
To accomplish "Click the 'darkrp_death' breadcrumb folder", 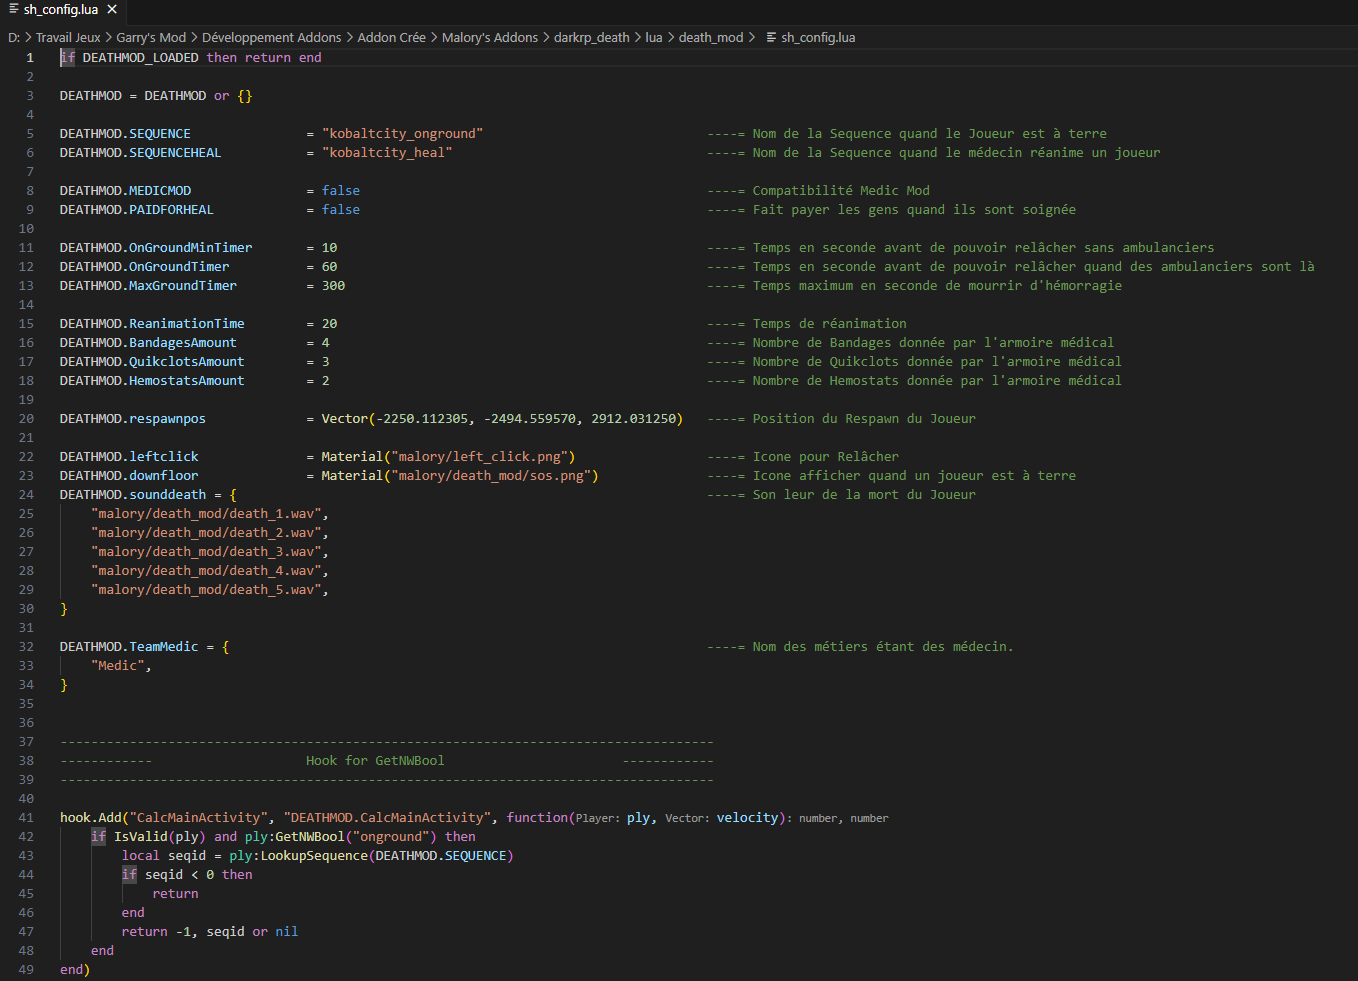I will 592,37.
